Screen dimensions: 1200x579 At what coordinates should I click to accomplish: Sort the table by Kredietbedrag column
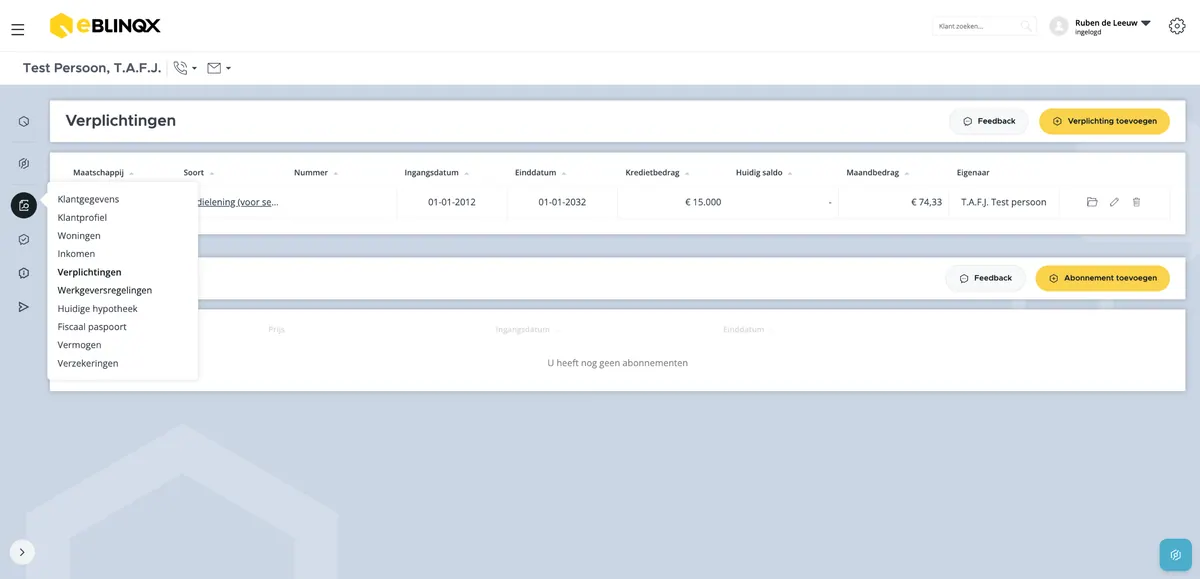tap(657, 173)
